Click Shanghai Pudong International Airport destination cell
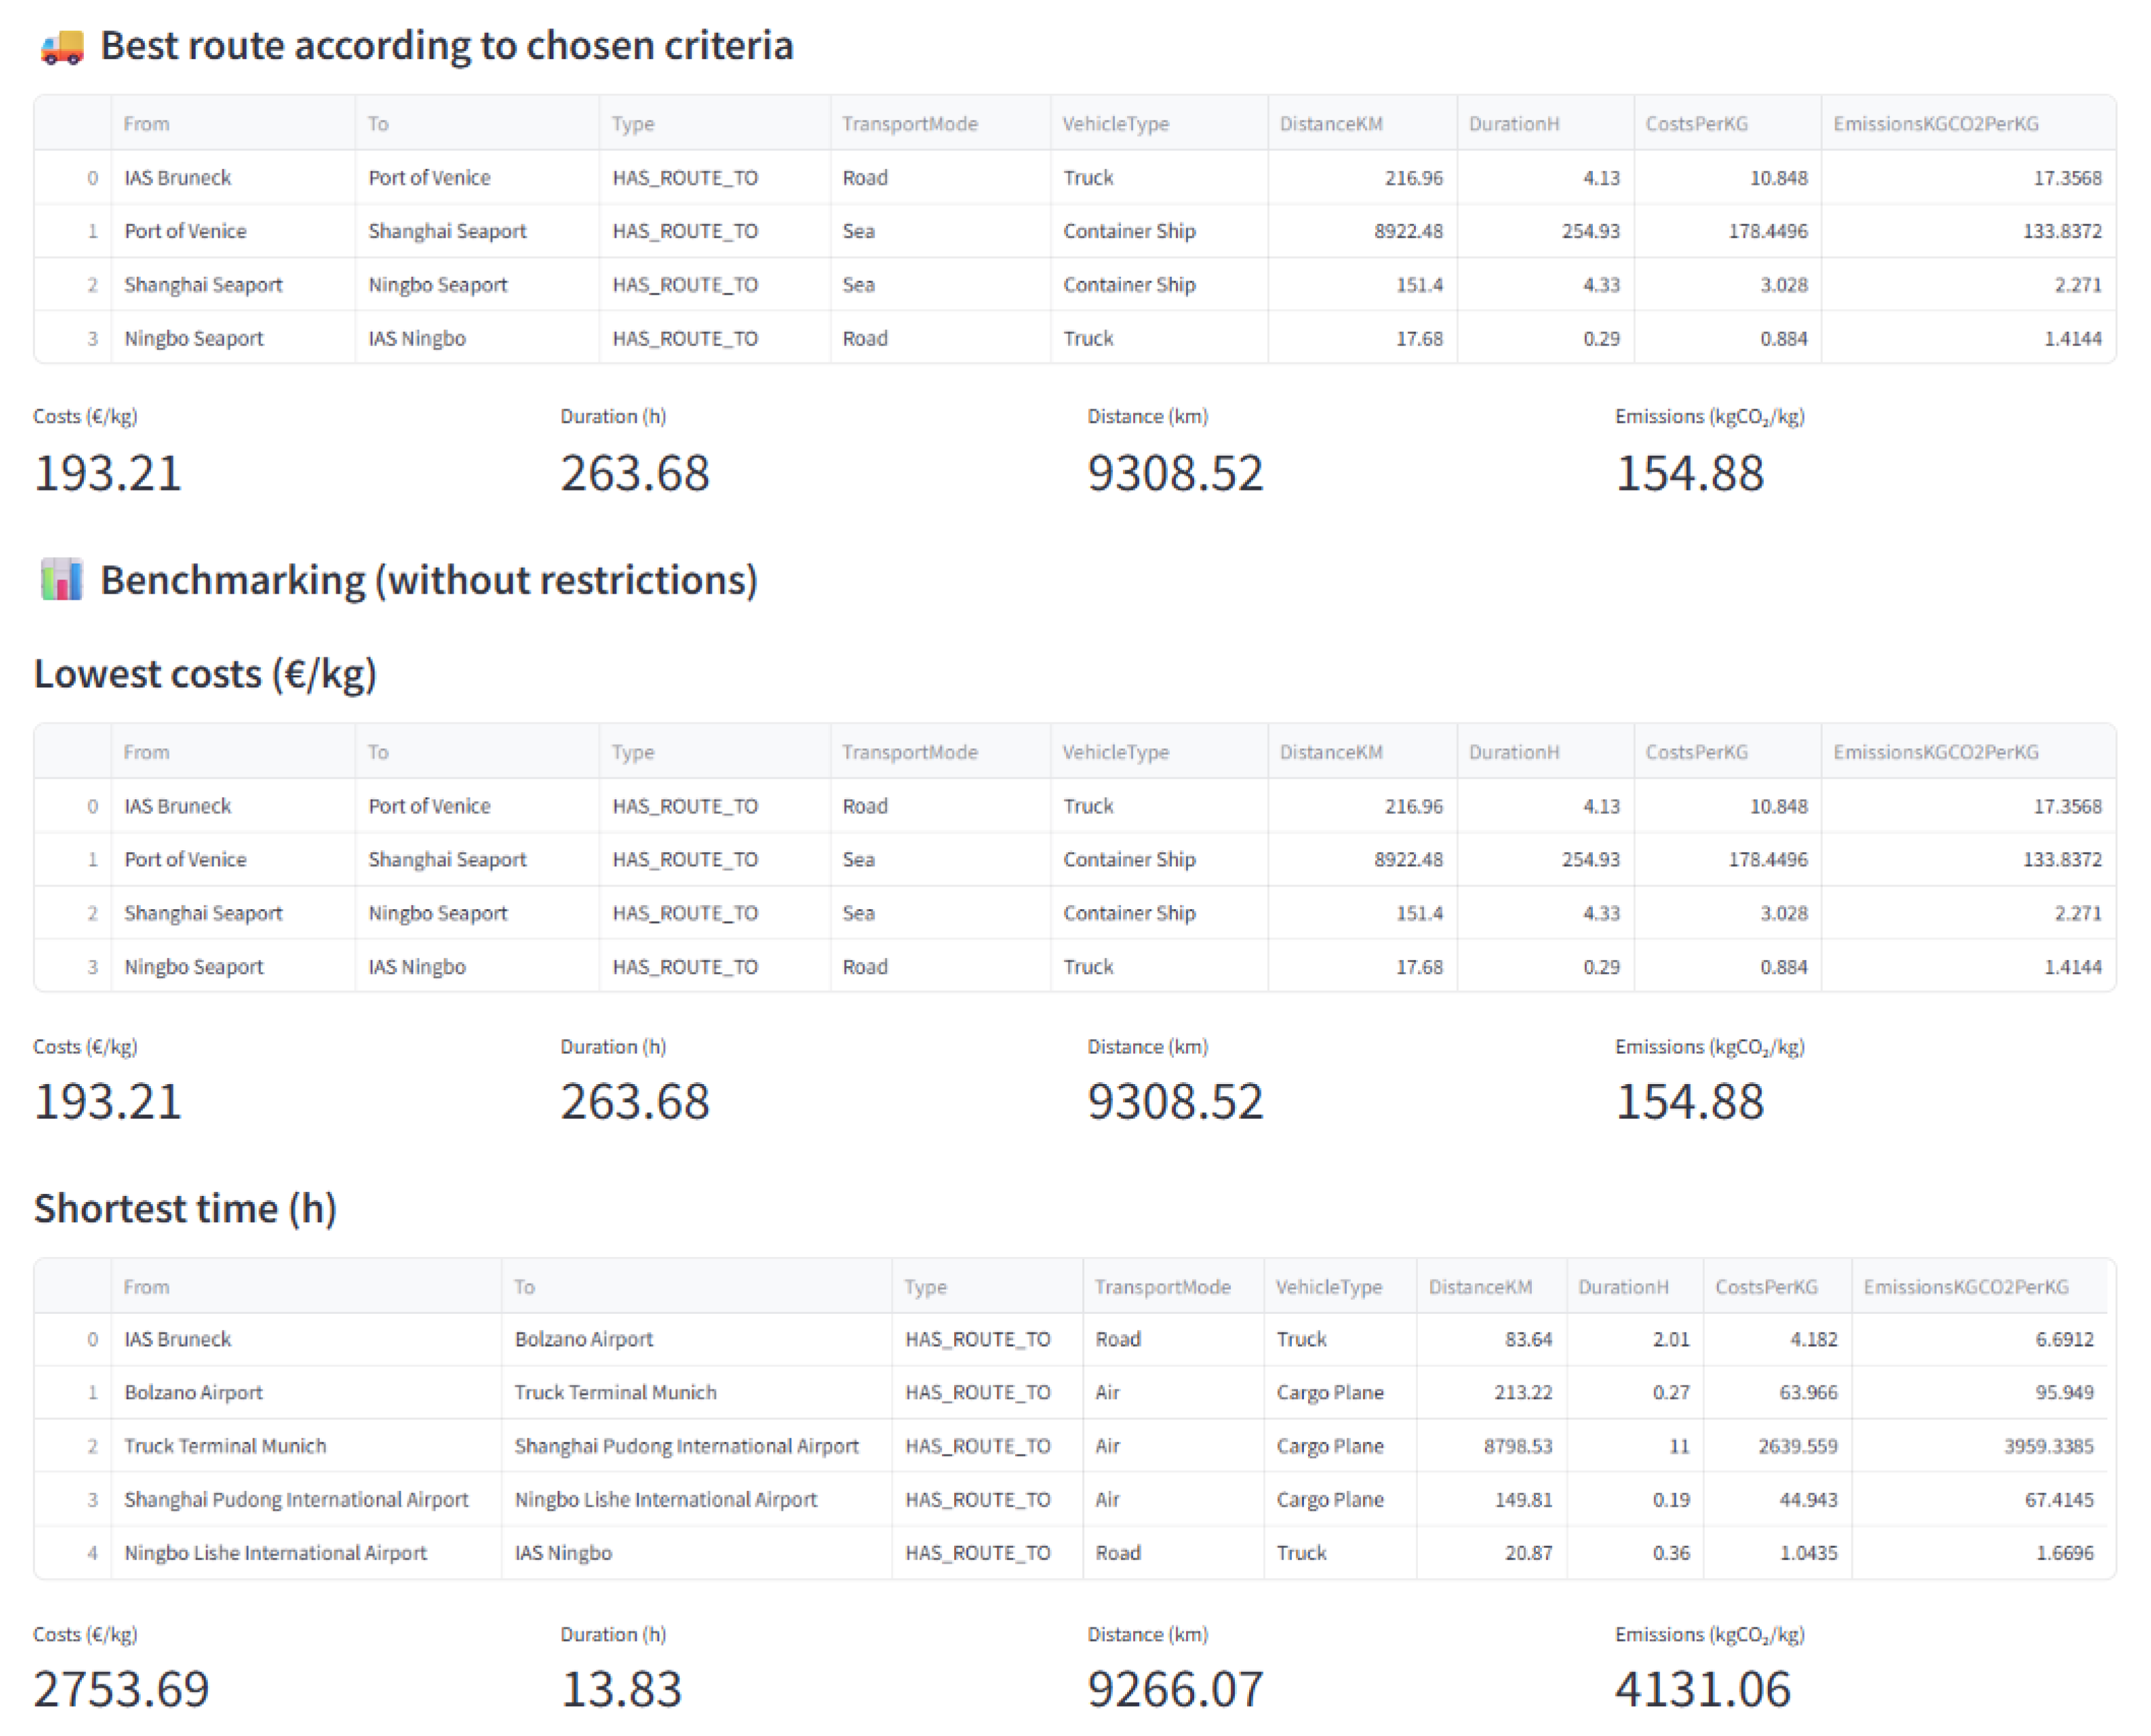The height and width of the screenshot is (1736, 2151). pos(686,1446)
